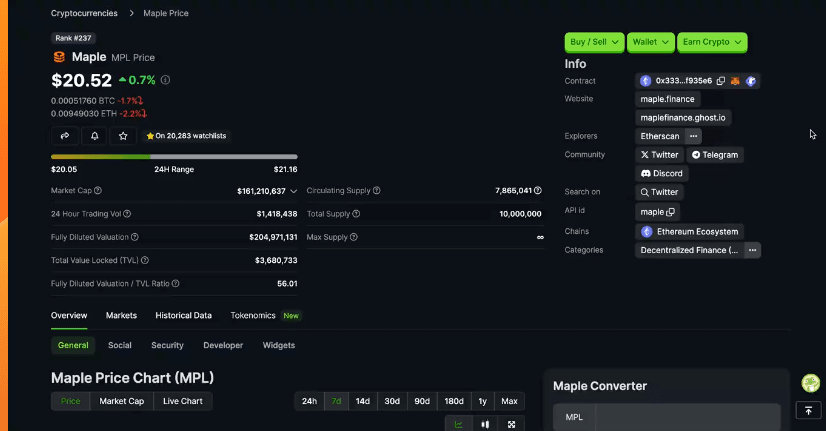This screenshot has height=431, width=826.
Task: Set chart range to 7d
Action: (x=336, y=401)
